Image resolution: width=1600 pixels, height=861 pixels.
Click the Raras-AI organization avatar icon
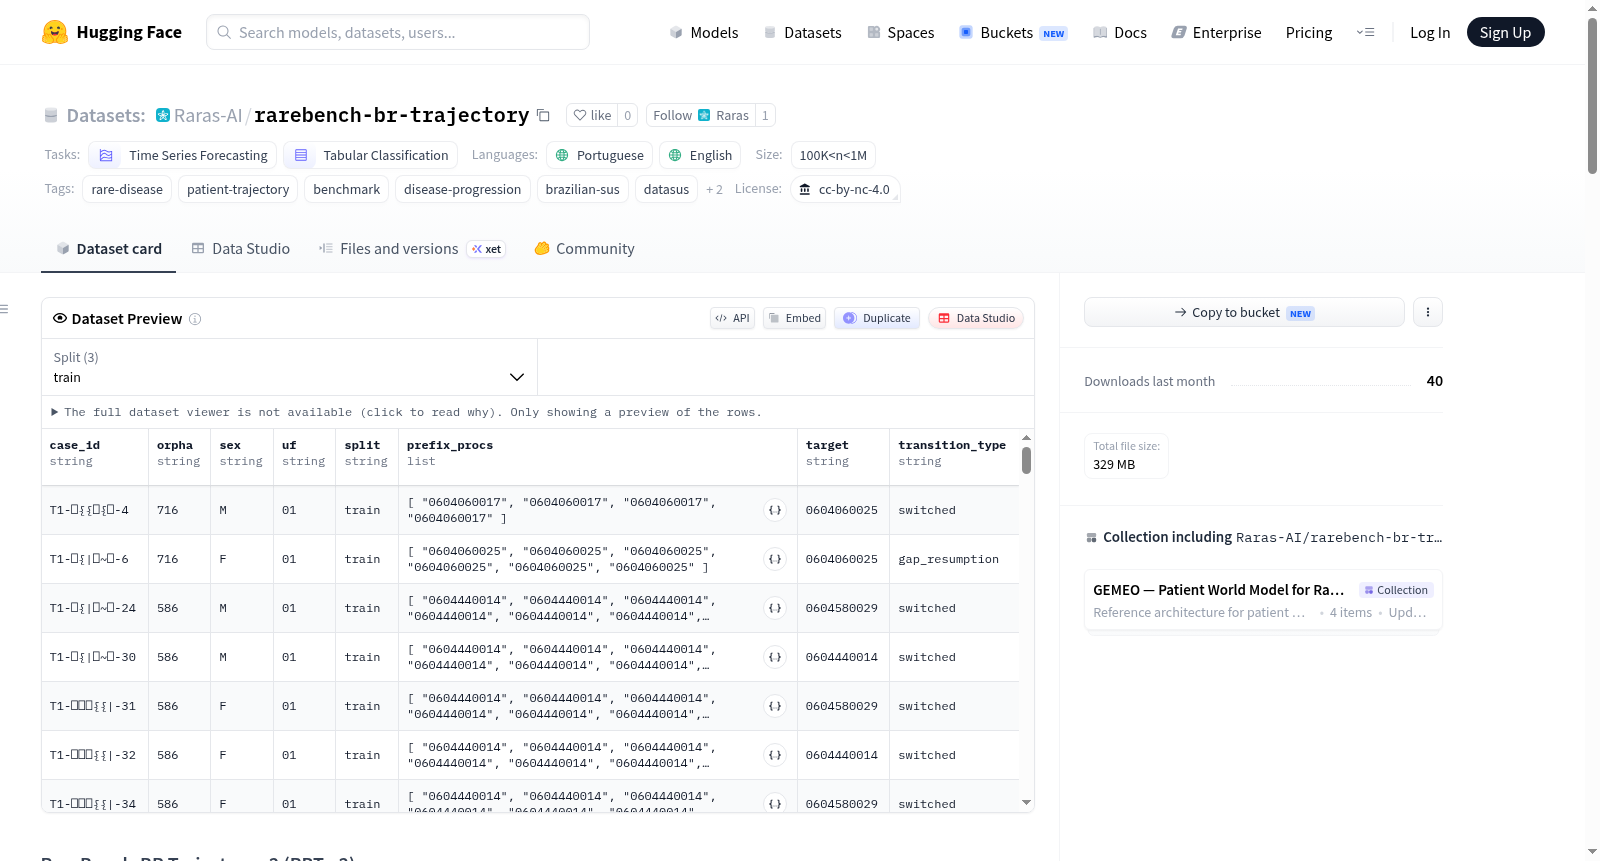163,115
